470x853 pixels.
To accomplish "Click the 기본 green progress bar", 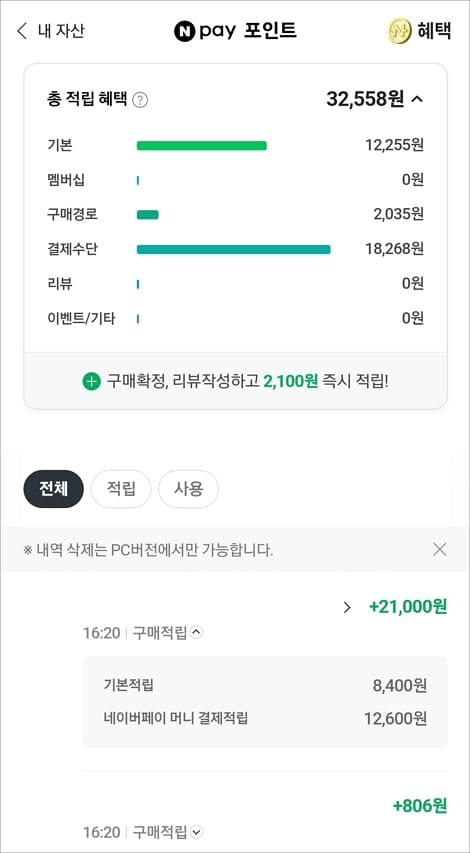I will pos(201,145).
